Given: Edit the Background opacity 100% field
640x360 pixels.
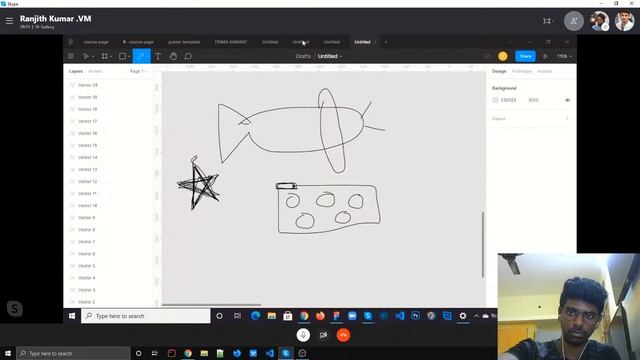Looking at the screenshot, I should pyautogui.click(x=533, y=100).
